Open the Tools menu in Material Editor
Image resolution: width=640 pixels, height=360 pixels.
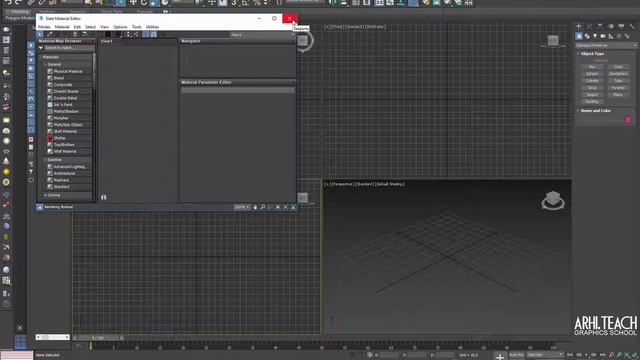(x=136, y=27)
